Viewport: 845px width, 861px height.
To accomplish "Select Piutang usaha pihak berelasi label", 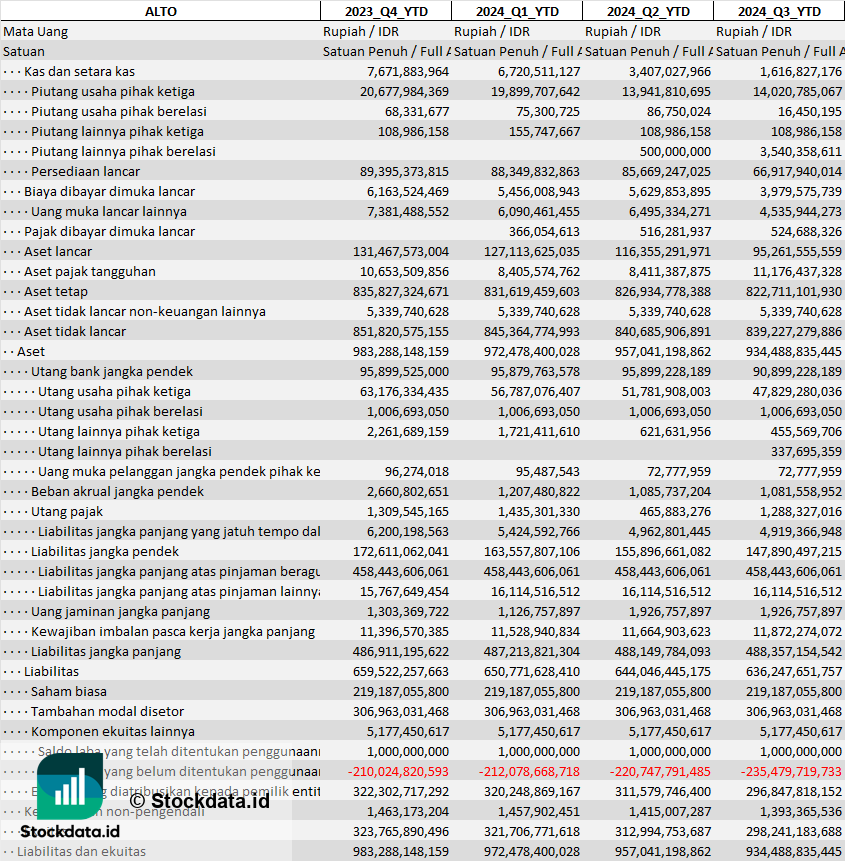I will tap(119, 111).
